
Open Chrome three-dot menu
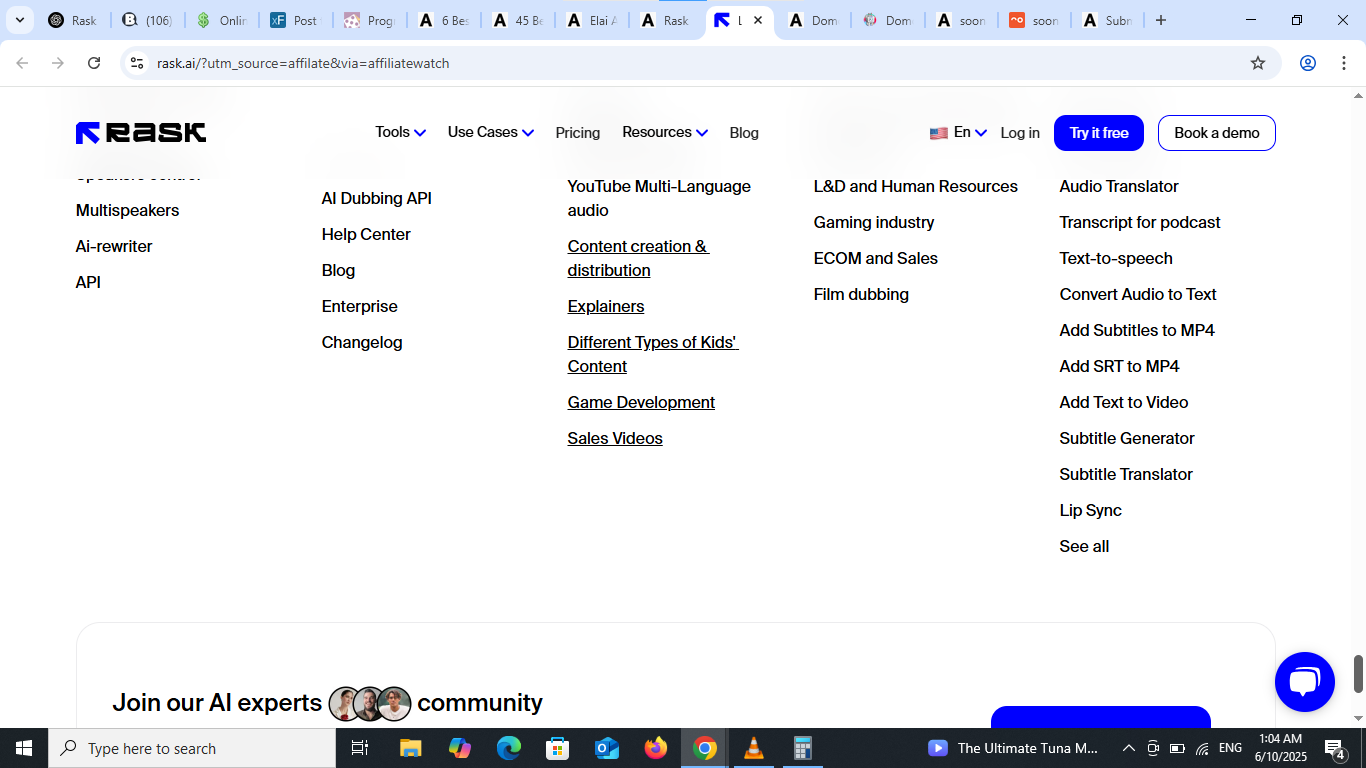point(1343,63)
